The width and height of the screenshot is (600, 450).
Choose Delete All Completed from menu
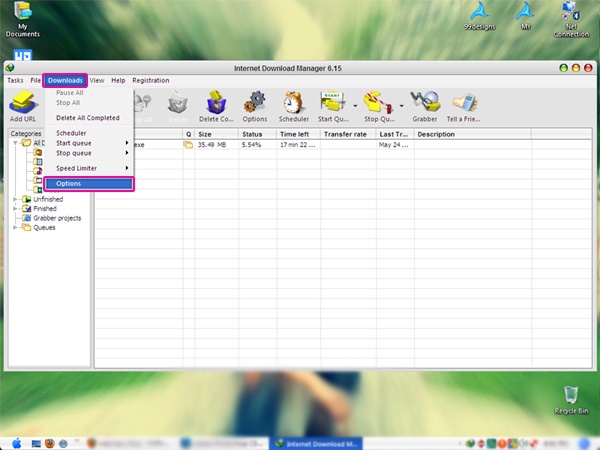coord(87,118)
